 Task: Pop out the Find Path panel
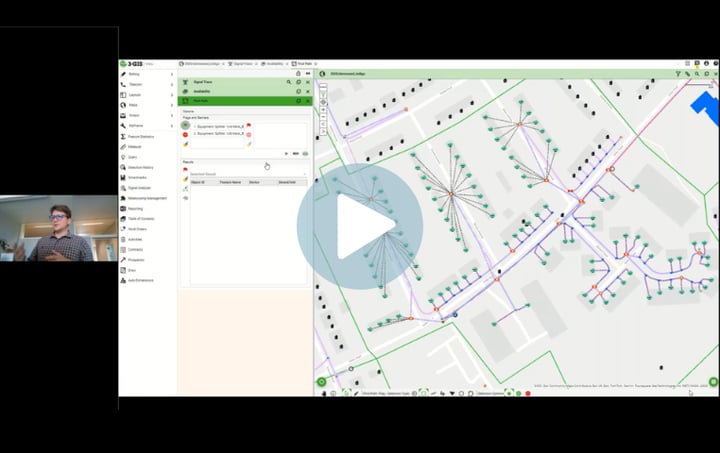(298, 101)
